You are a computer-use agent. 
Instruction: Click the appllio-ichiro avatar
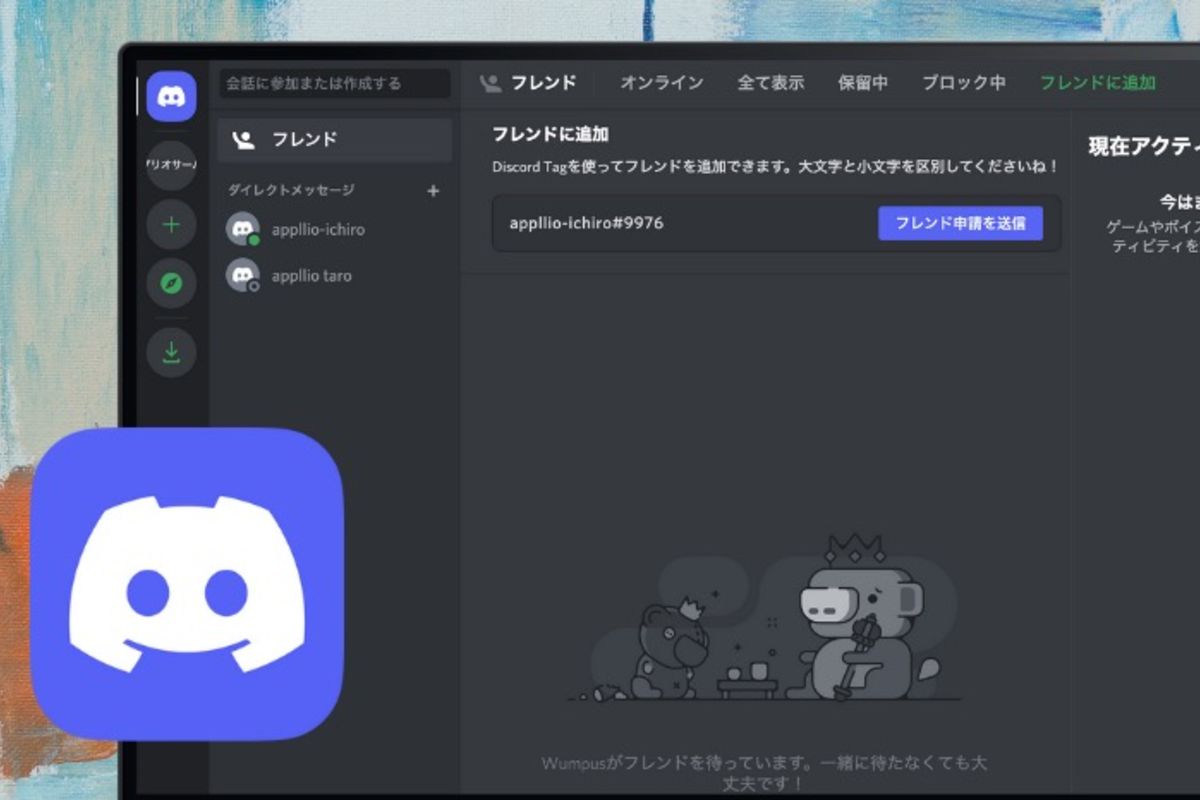point(242,229)
